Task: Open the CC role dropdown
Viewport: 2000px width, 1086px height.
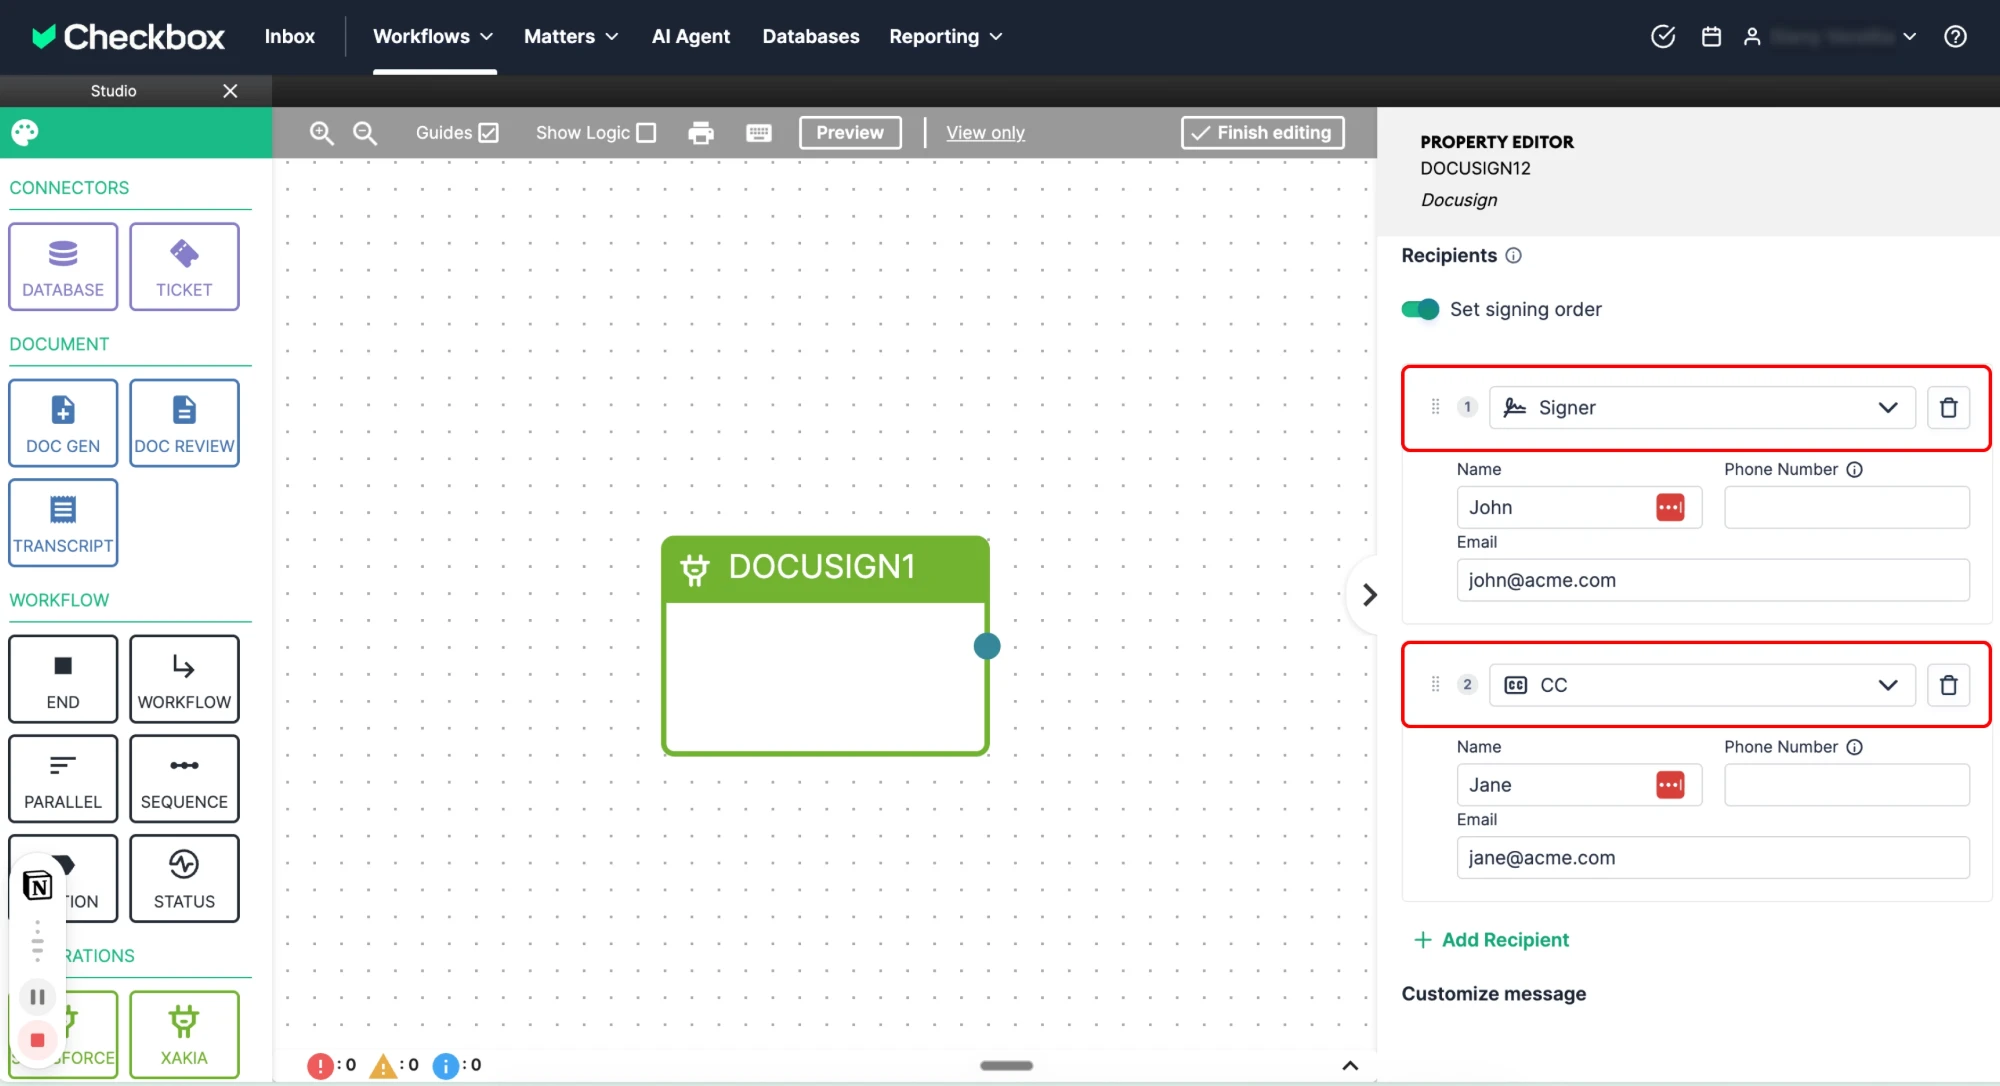Action: pyautogui.click(x=1702, y=685)
